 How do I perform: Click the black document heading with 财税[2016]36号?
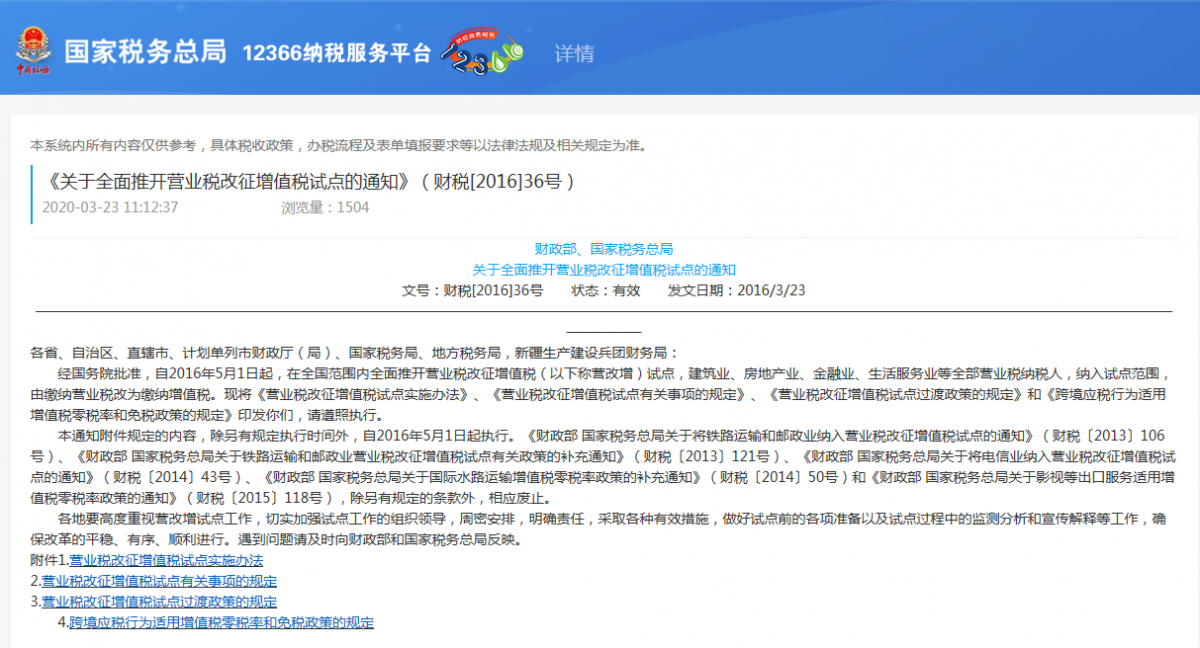[310, 182]
